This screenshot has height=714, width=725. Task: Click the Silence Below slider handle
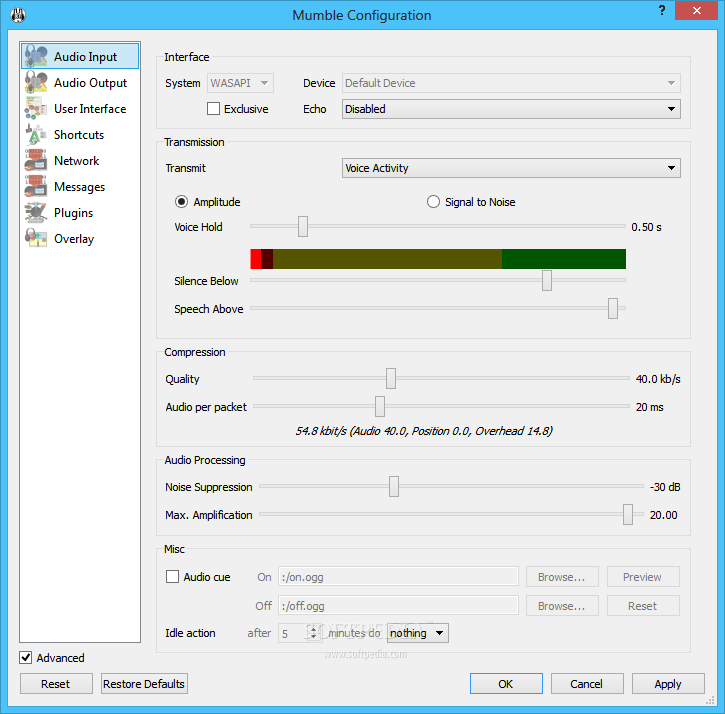(547, 280)
